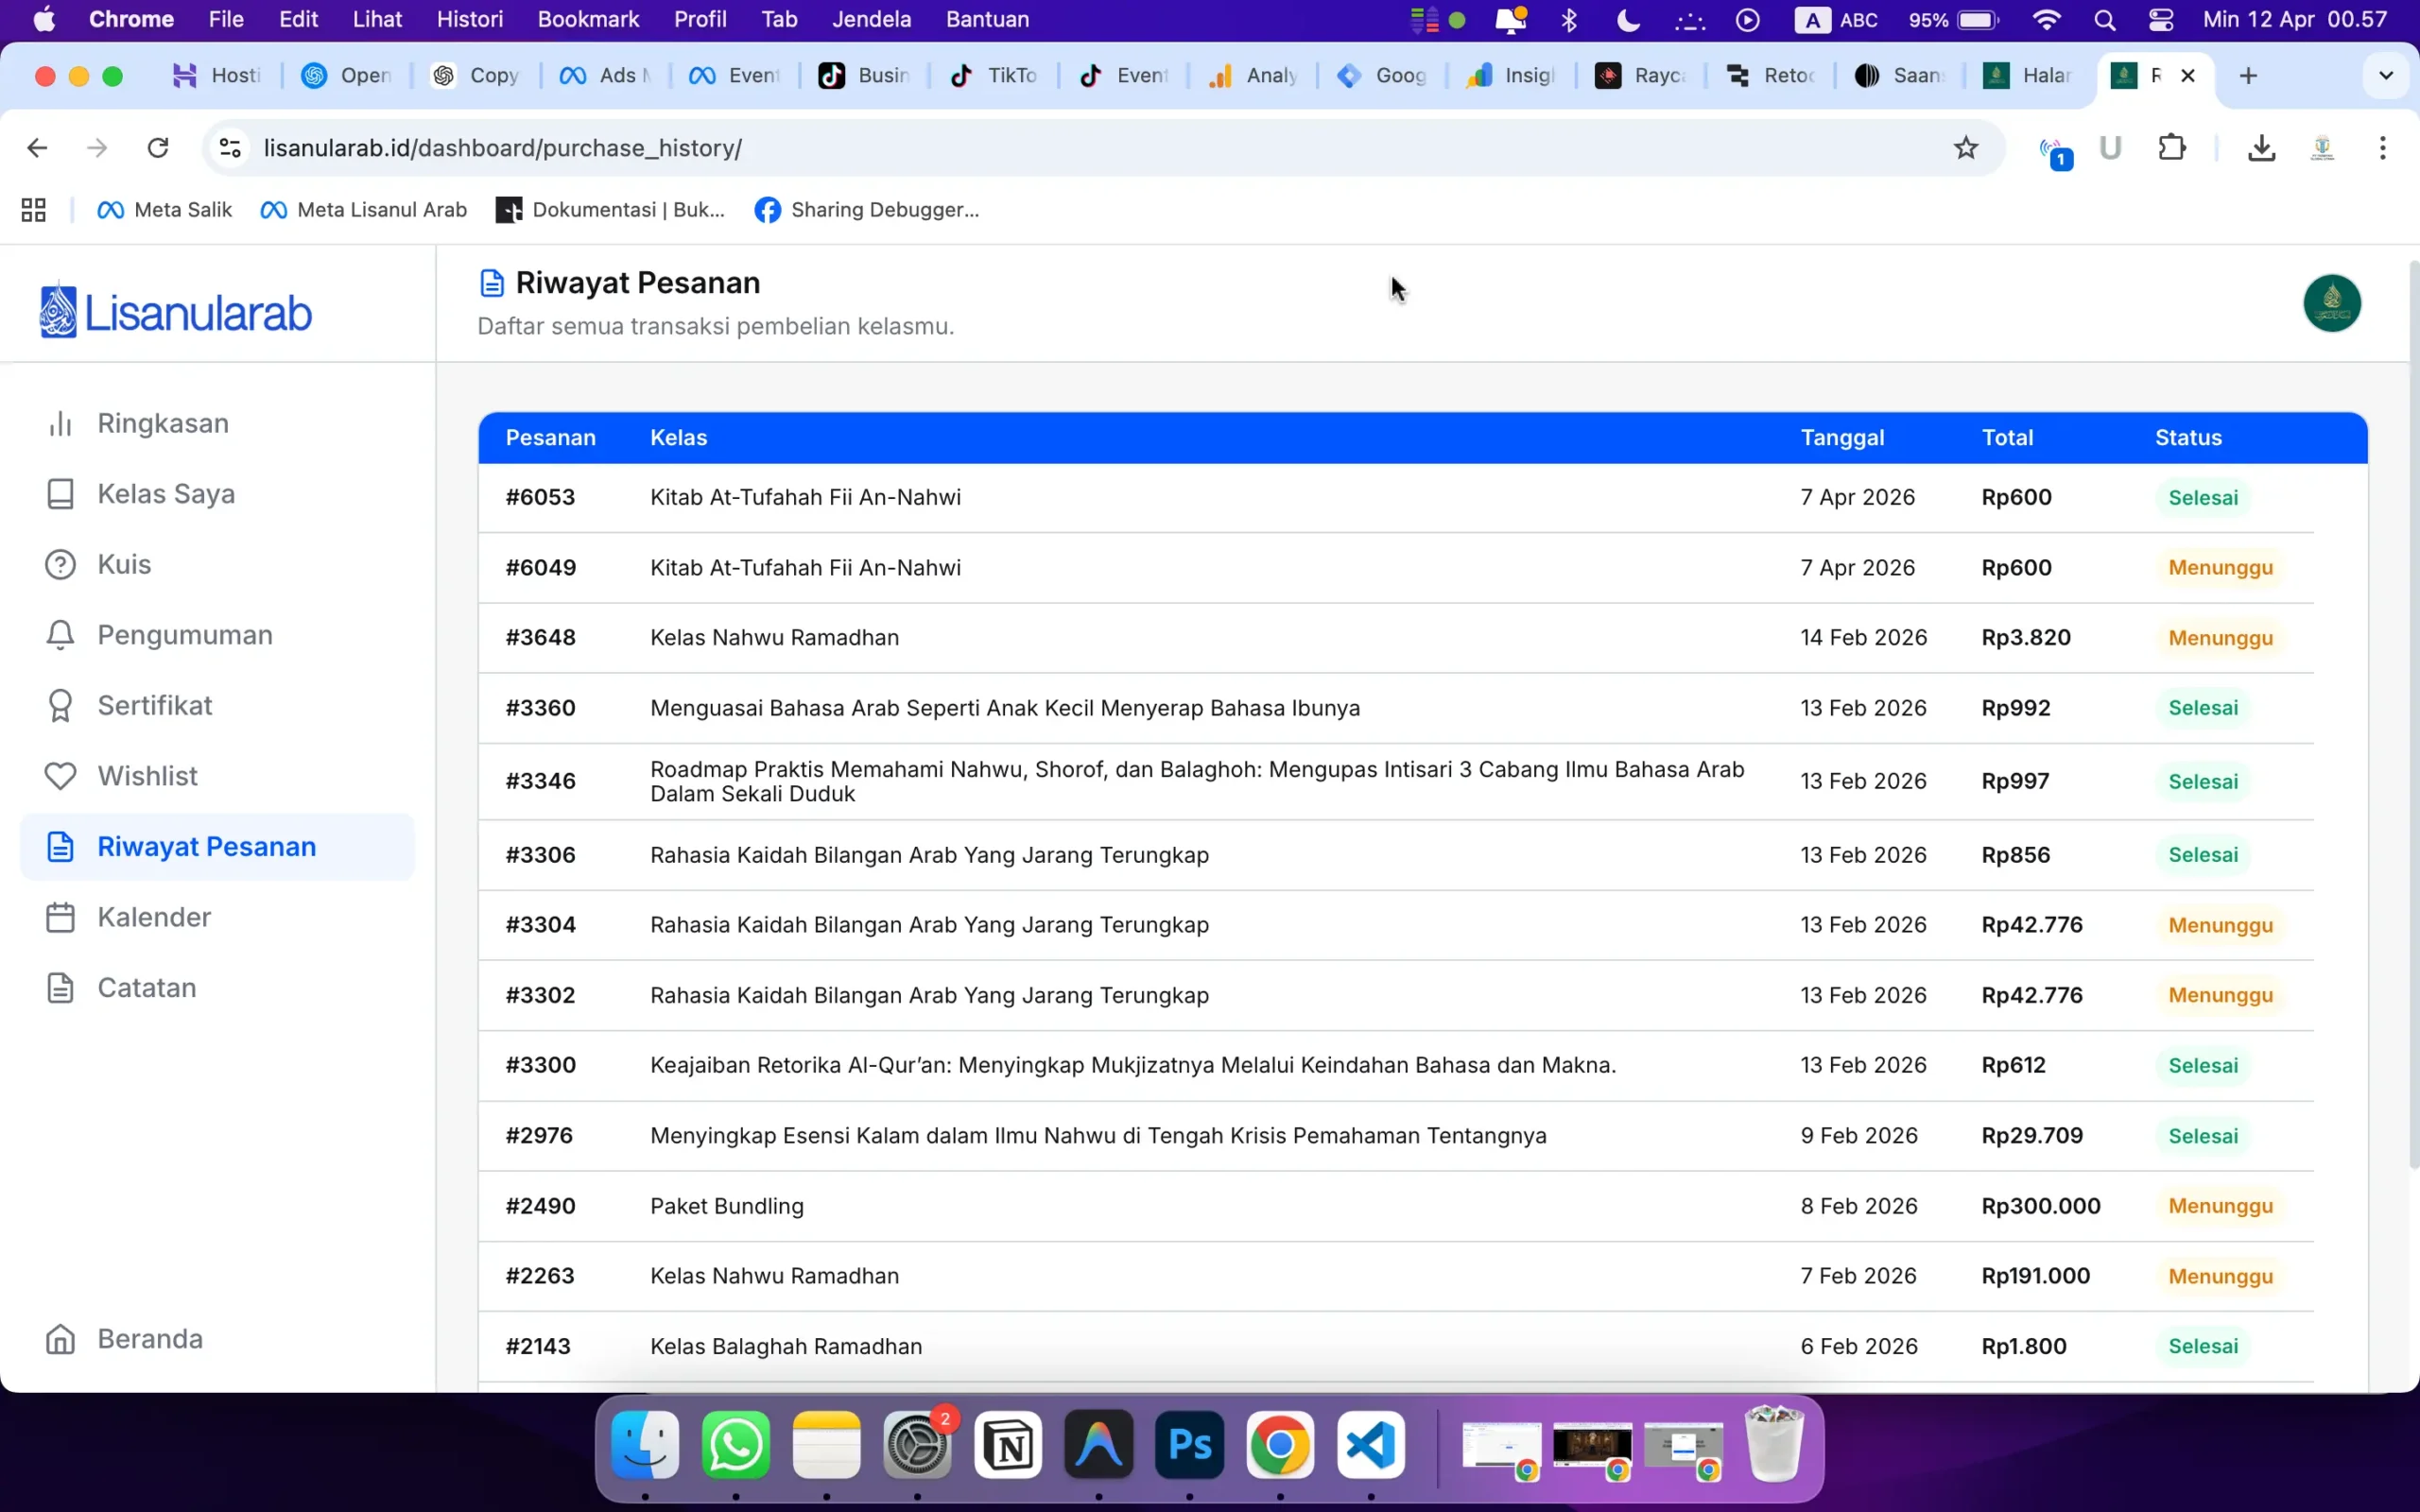Open the Sertifikat badge icon

tap(60, 706)
